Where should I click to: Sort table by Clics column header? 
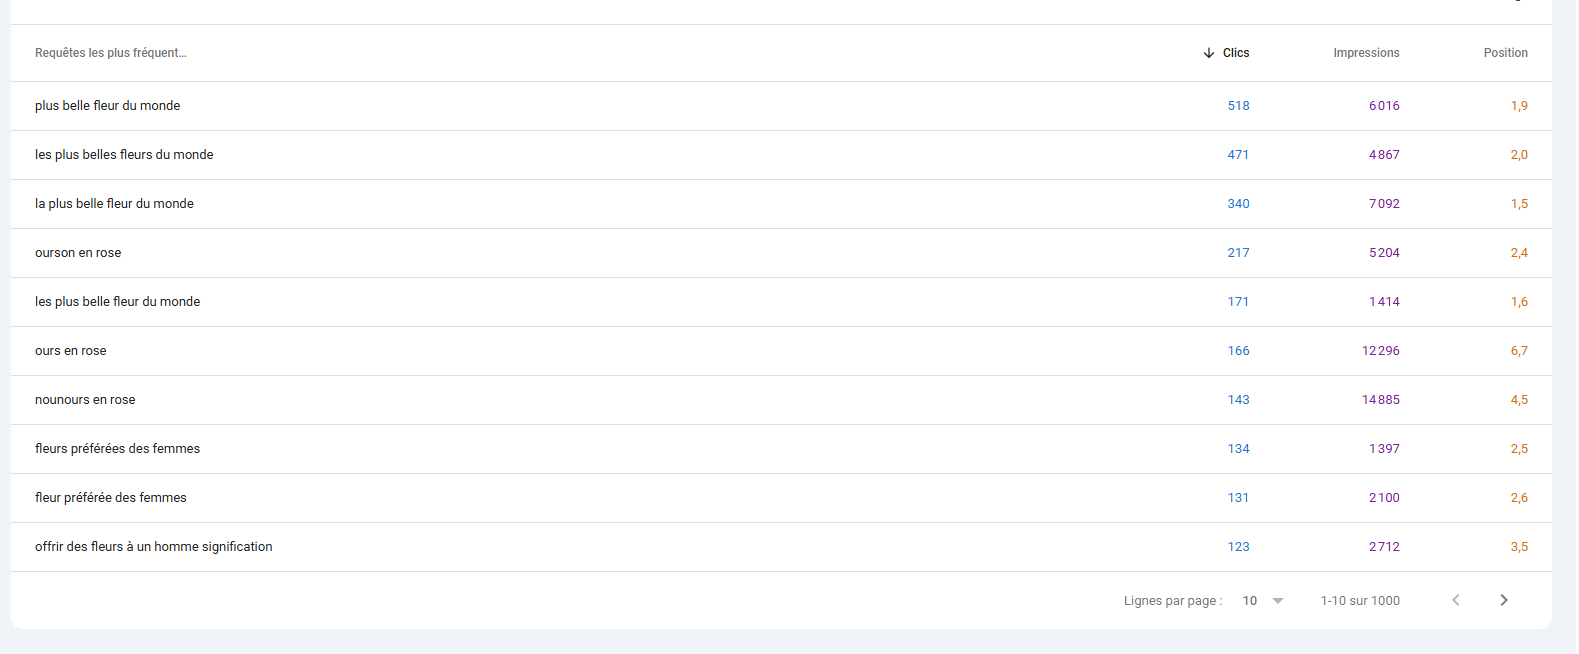pos(1236,53)
